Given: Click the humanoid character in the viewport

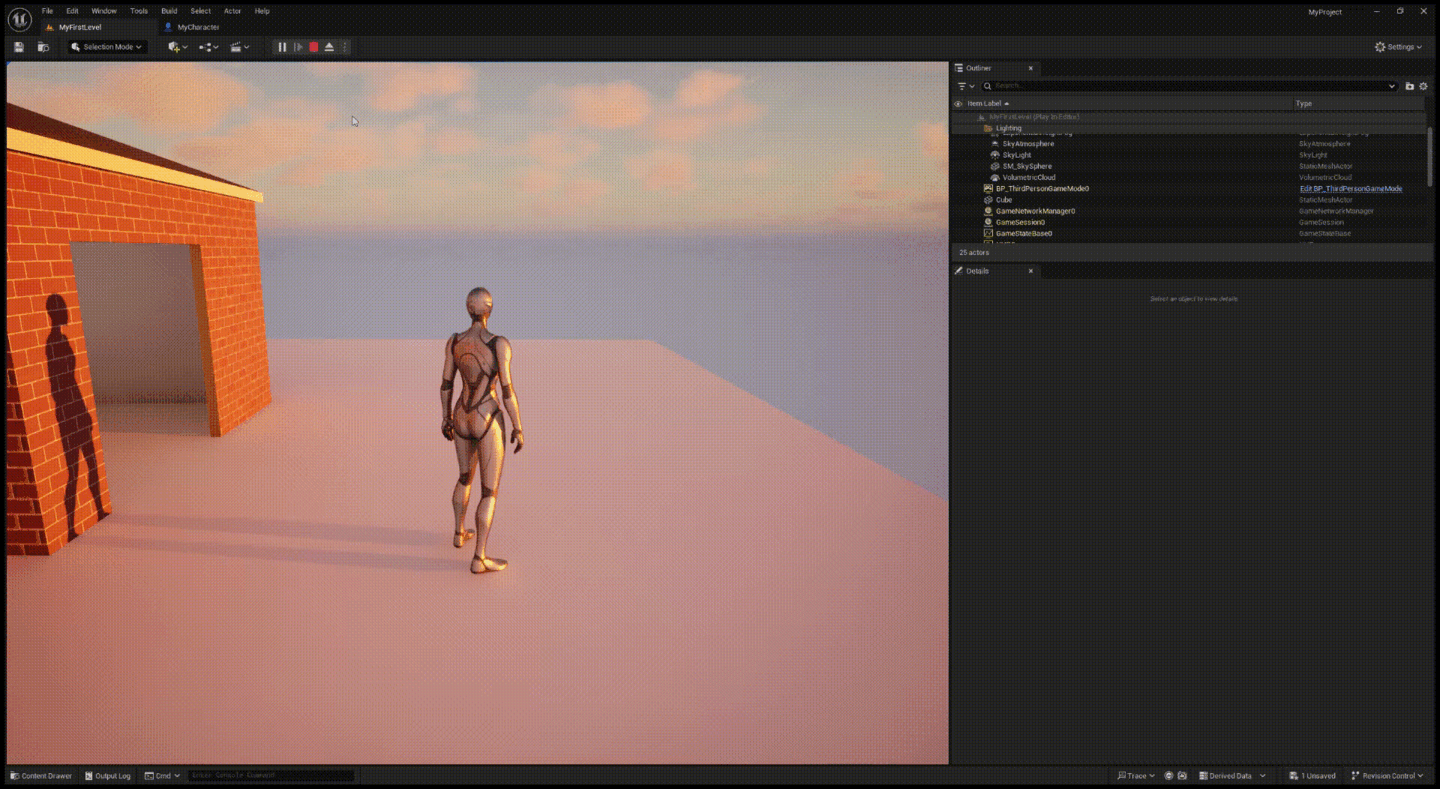Looking at the screenshot, I should point(481,430).
